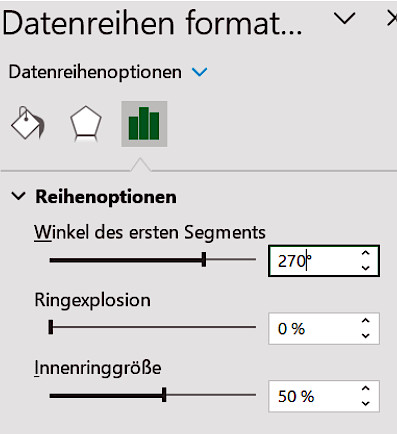Decrease Winkel des ersten Segments value

click(x=366, y=268)
